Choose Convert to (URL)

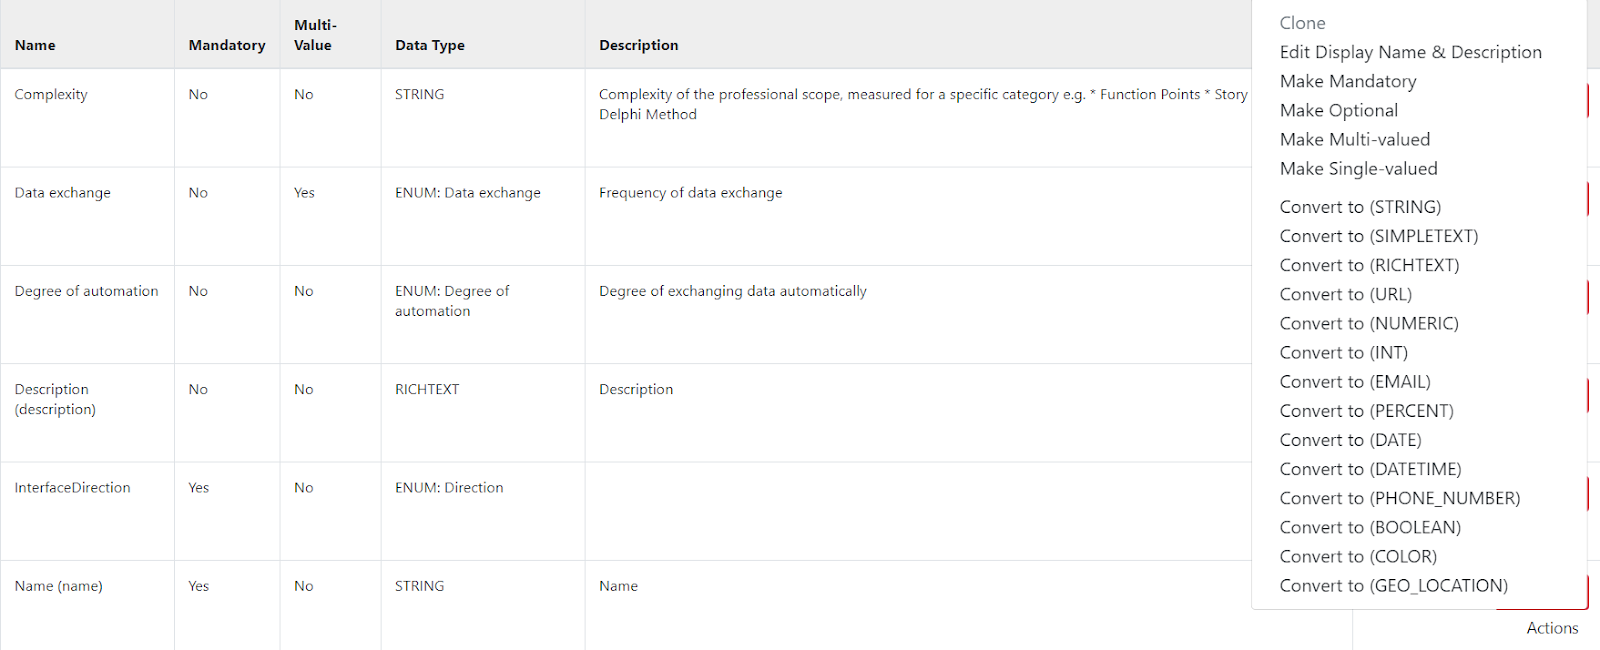tap(1346, 294)
